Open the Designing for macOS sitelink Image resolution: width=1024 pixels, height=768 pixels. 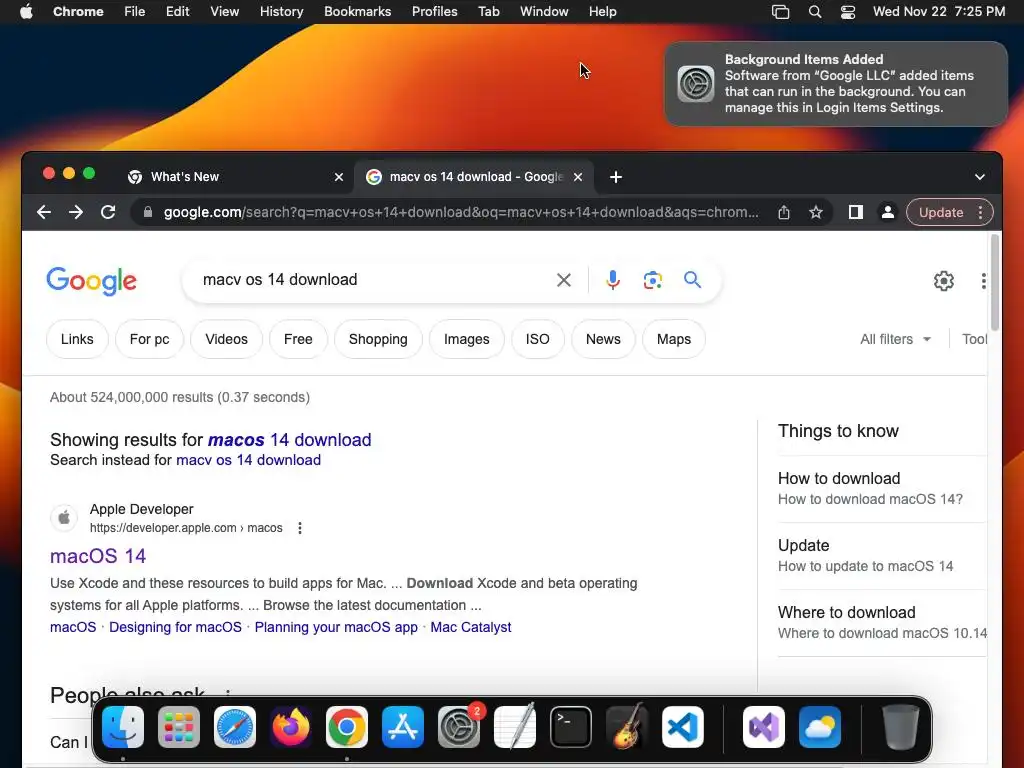175,628
